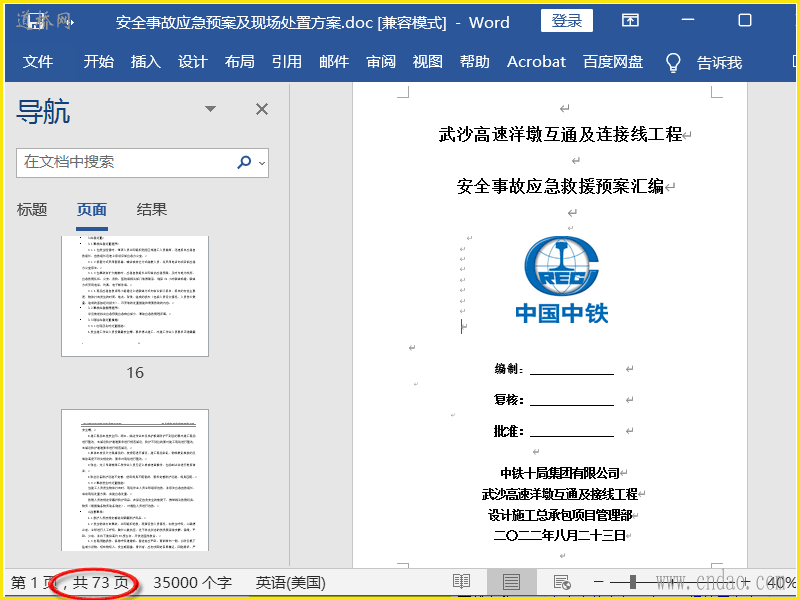Open the 引用 ribbon tab

tap(287, 62)
